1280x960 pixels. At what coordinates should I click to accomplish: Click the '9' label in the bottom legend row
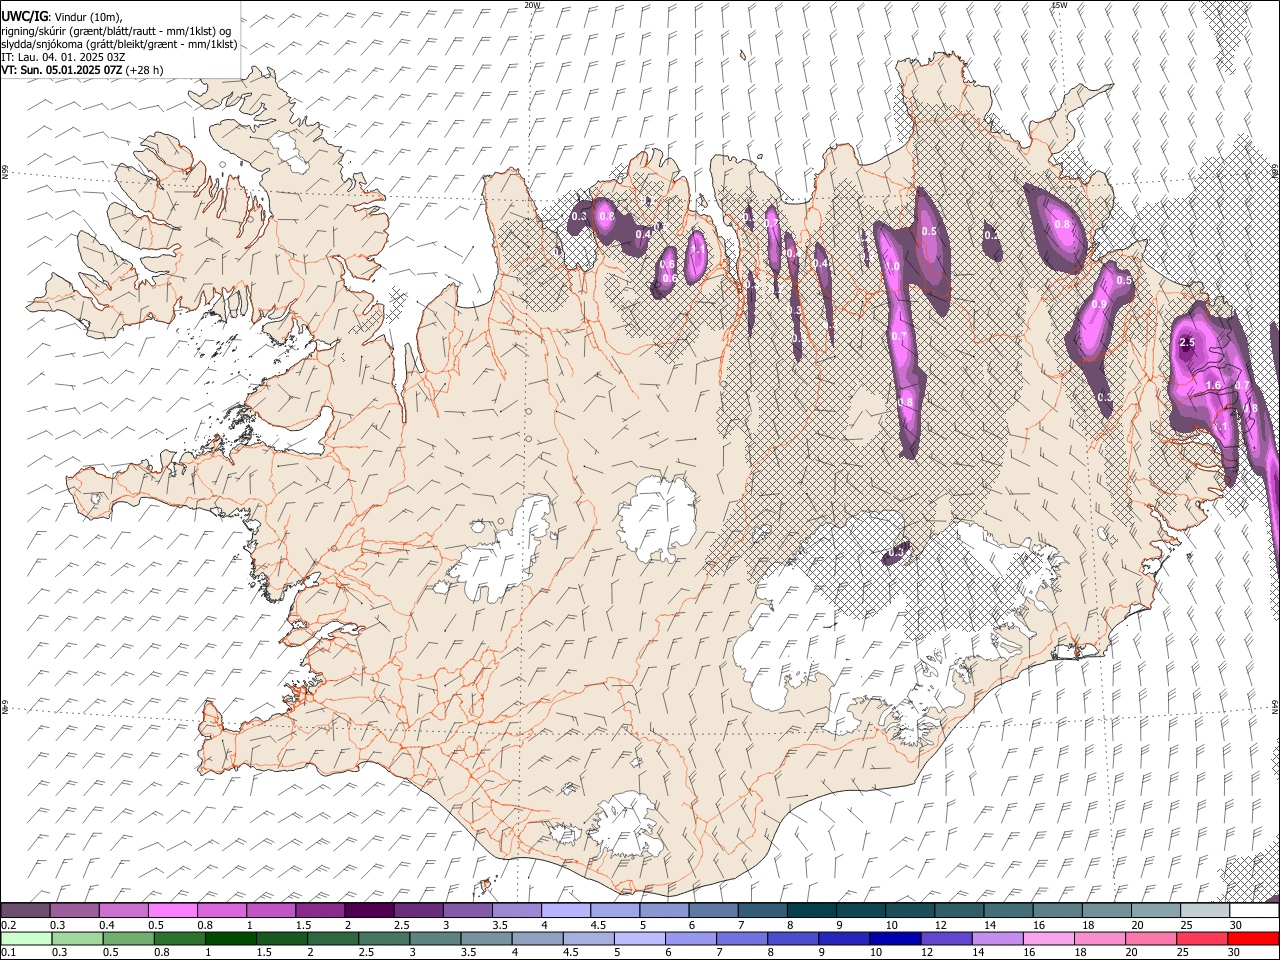click(823, 953)
